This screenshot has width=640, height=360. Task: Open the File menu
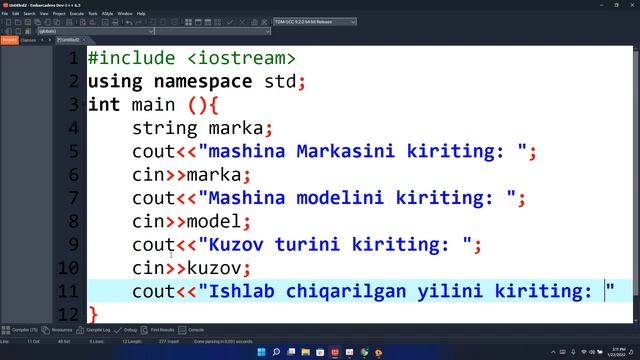4,13
